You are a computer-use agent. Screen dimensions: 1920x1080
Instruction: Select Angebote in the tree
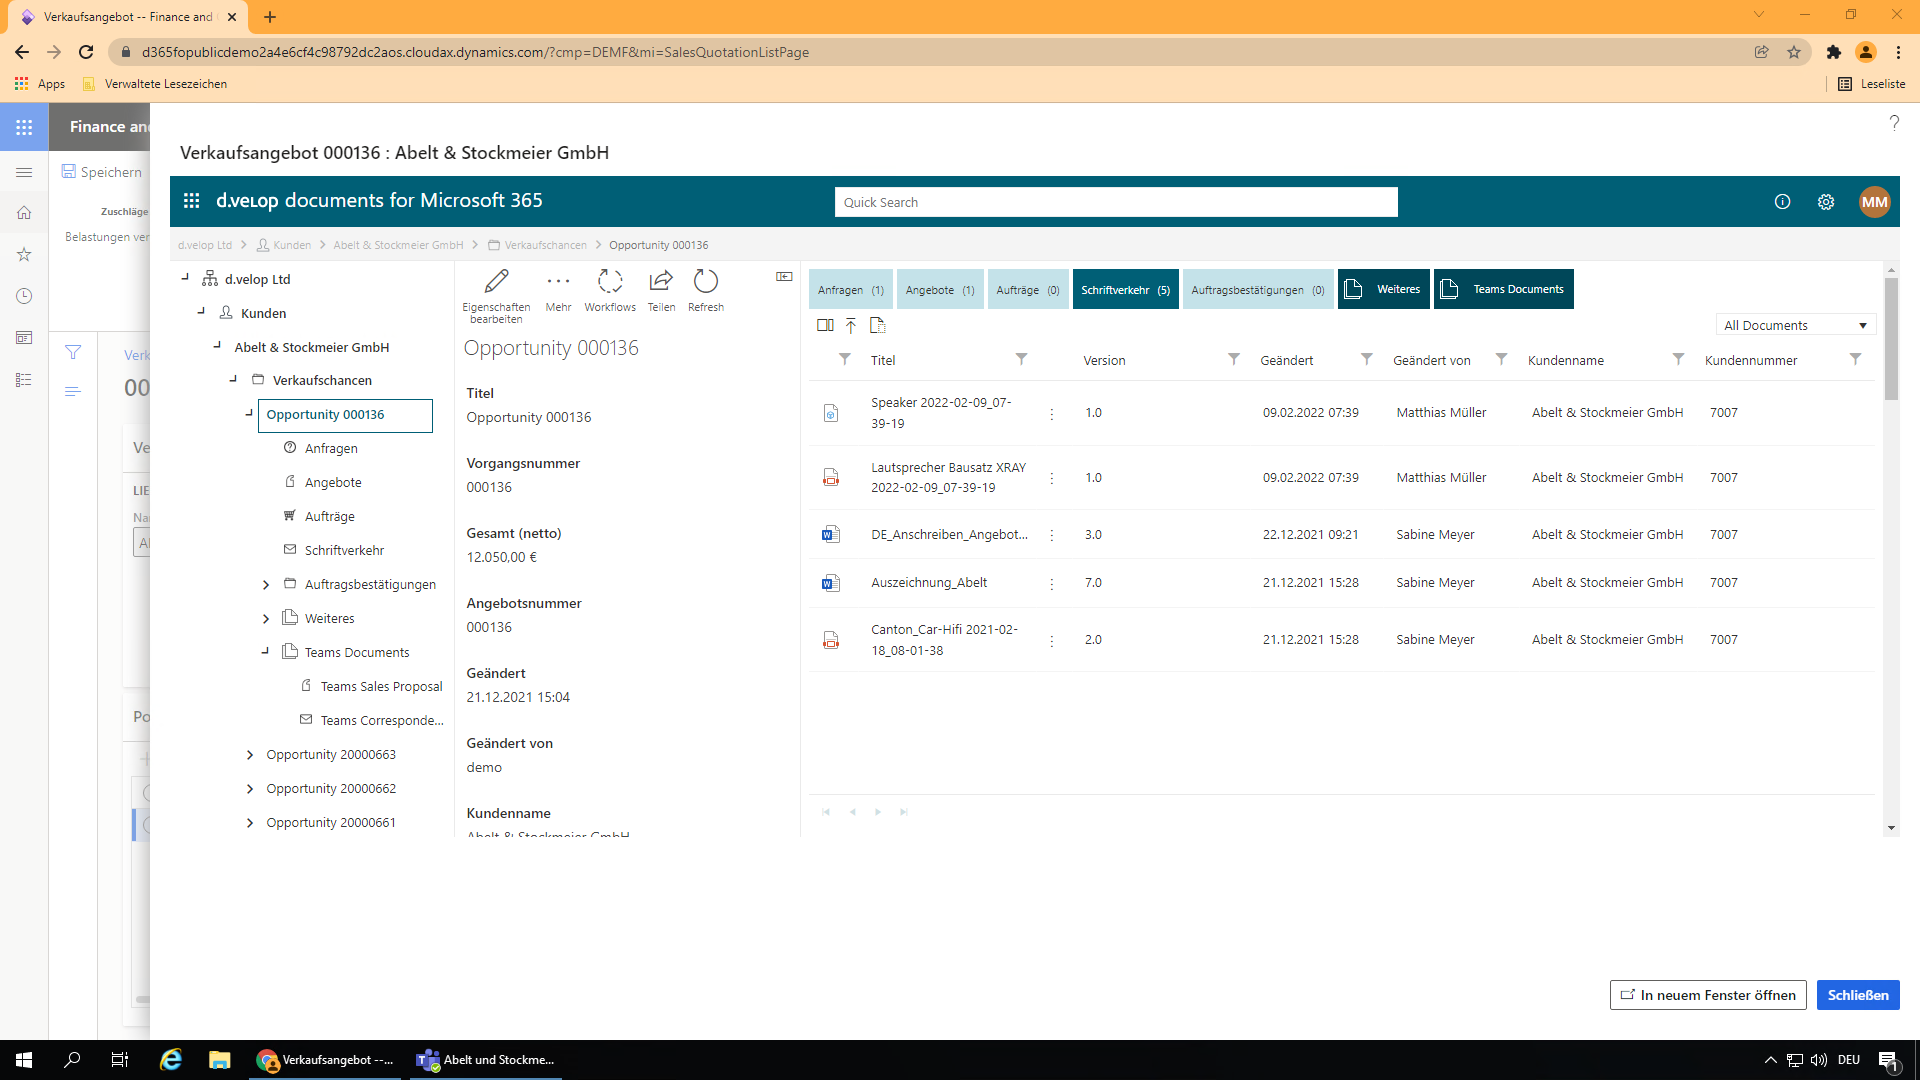click(333, 483)
